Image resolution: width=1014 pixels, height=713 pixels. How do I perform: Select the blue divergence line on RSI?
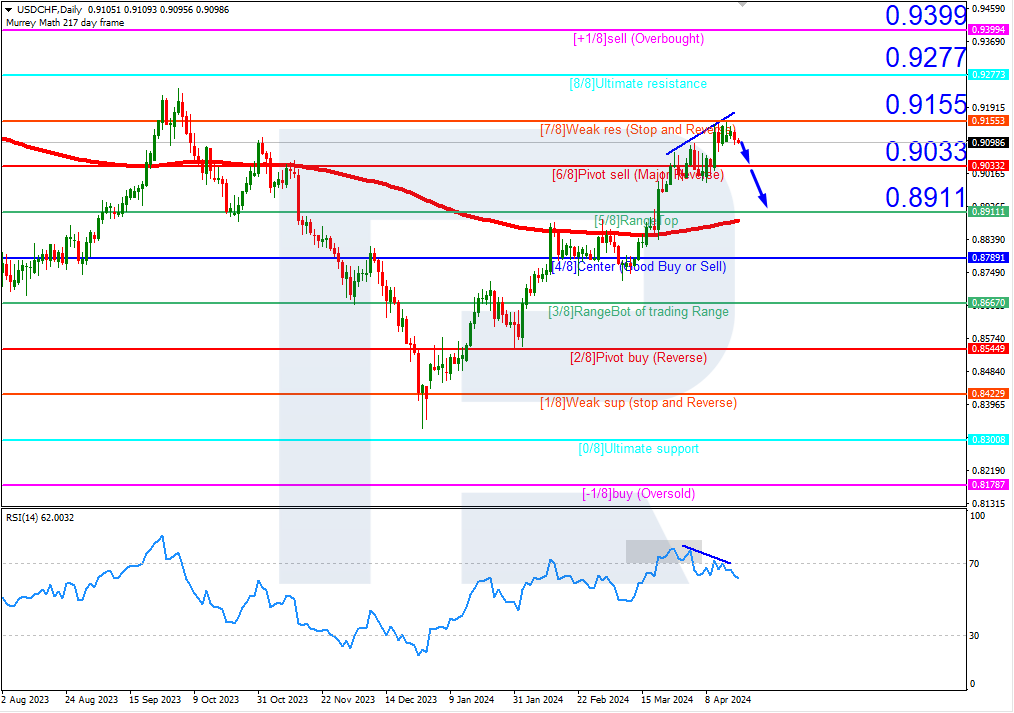[x=707, y=555]
